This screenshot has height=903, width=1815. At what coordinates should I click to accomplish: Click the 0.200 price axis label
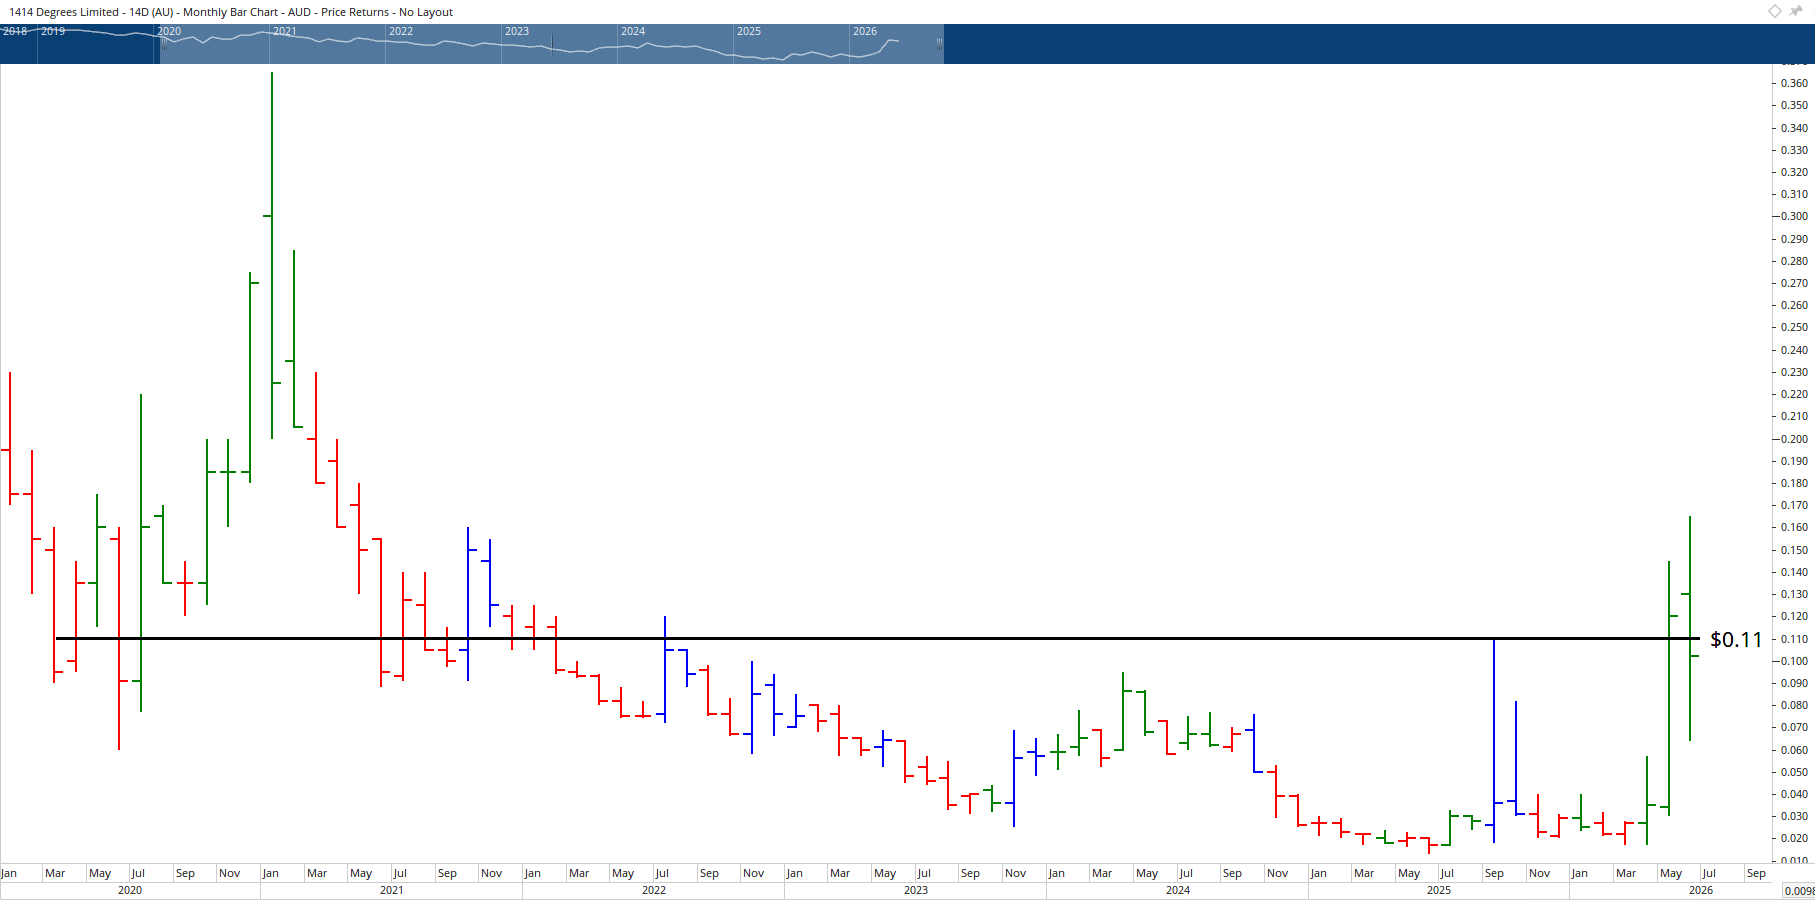click(1794, 439)
